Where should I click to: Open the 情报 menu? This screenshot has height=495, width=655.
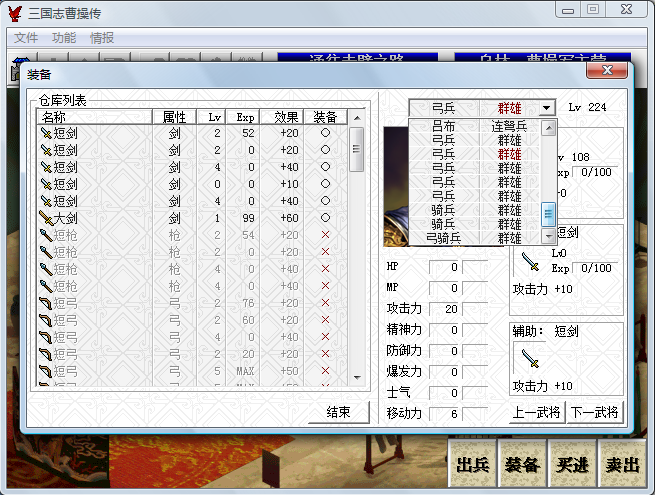point(102,38)
